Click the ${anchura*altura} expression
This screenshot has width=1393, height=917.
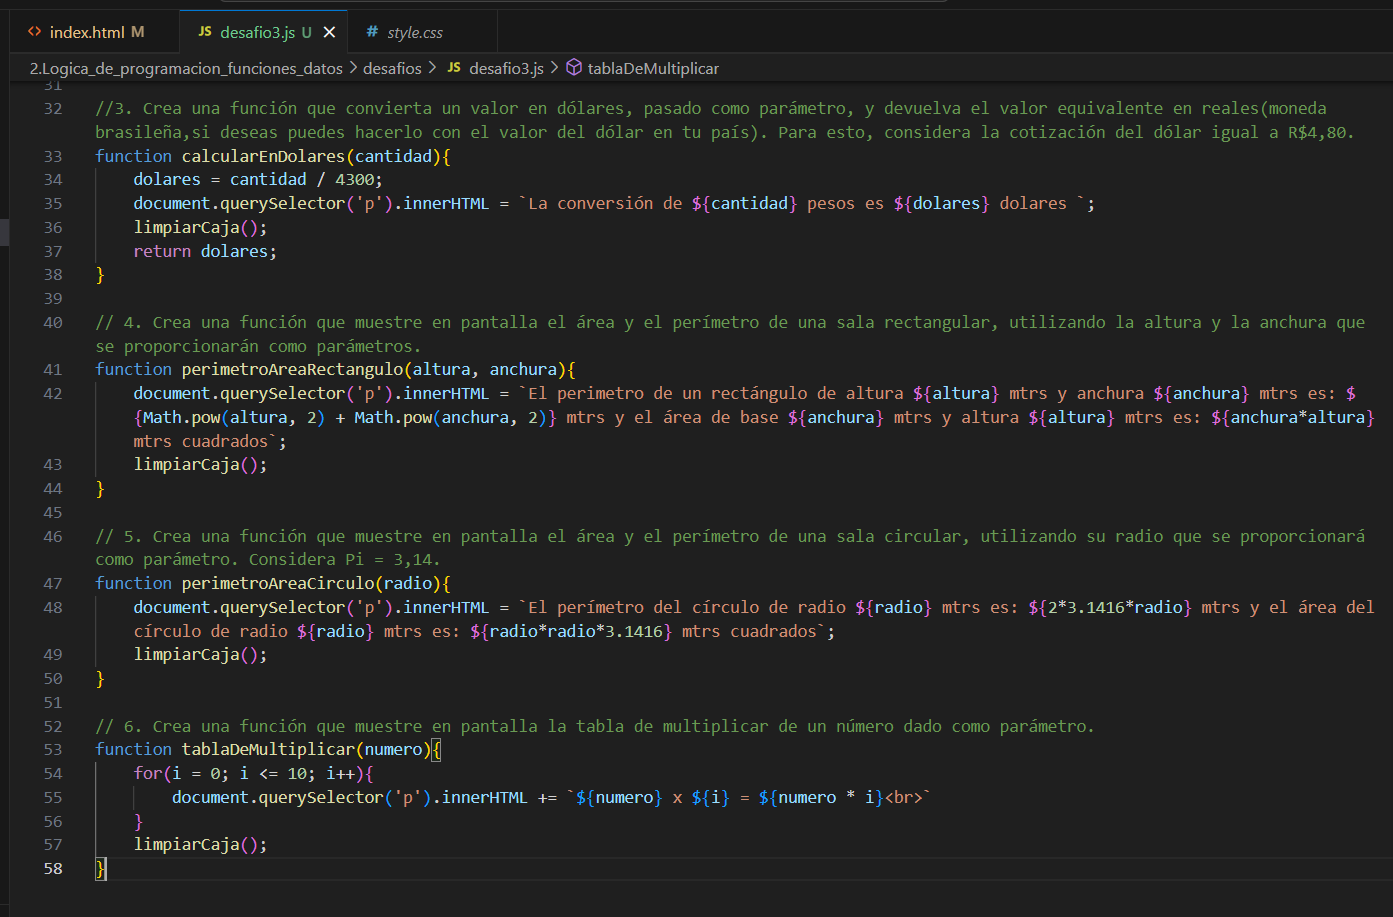point(1293,417)
